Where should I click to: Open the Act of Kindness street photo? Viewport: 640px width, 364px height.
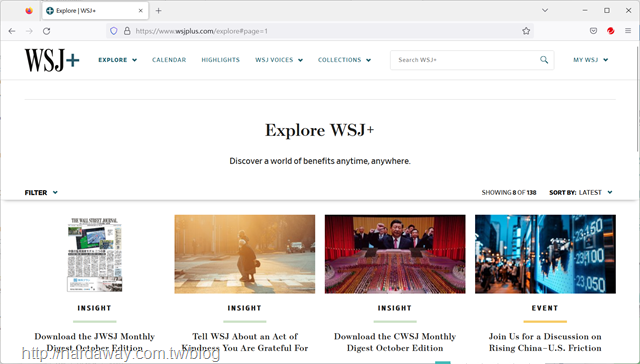[x=245, y=254]
